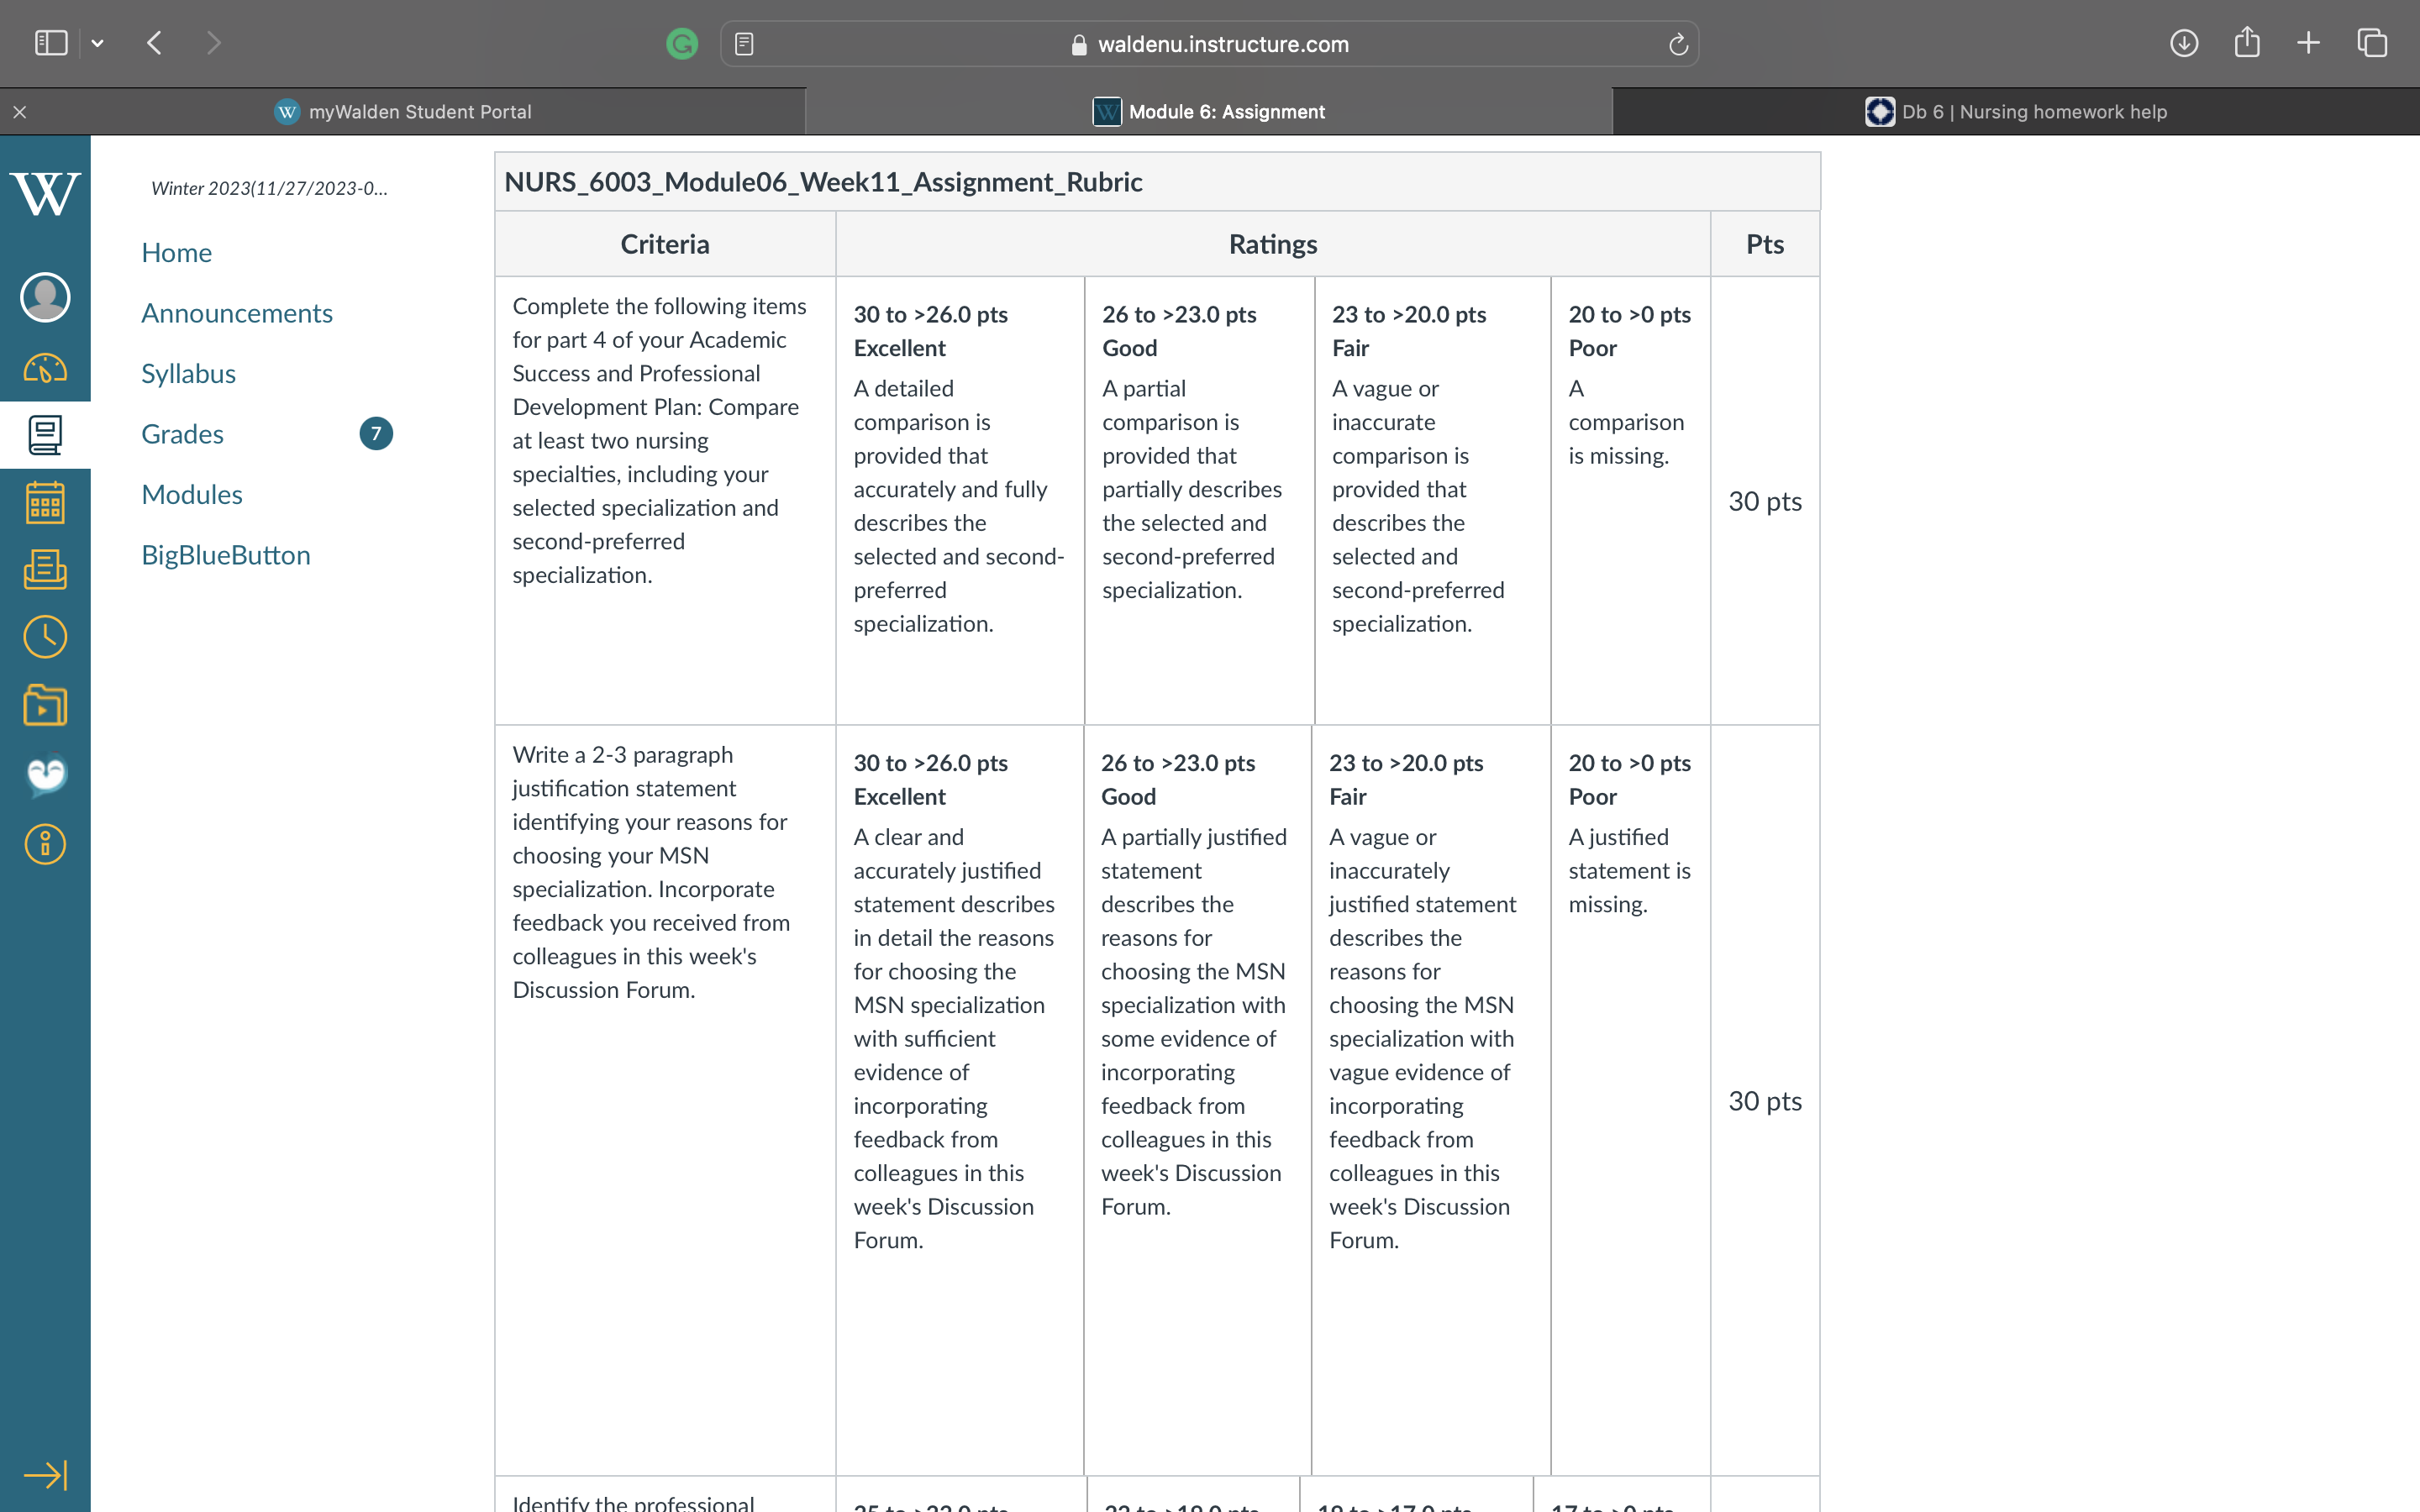Click the rubric title NURS_6003_Module06_Week11_Assignment_Rubric
Viewport: 2420px width, 1512px height.
pyautogui.click(x=823, y=182)
